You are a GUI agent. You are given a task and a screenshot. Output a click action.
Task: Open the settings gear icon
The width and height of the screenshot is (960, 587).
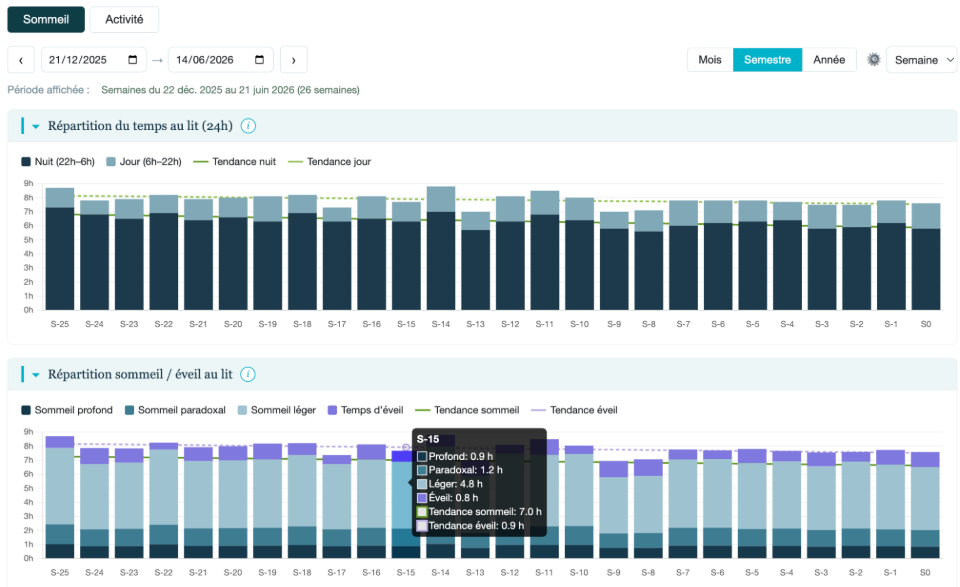[x=874, y=59]
